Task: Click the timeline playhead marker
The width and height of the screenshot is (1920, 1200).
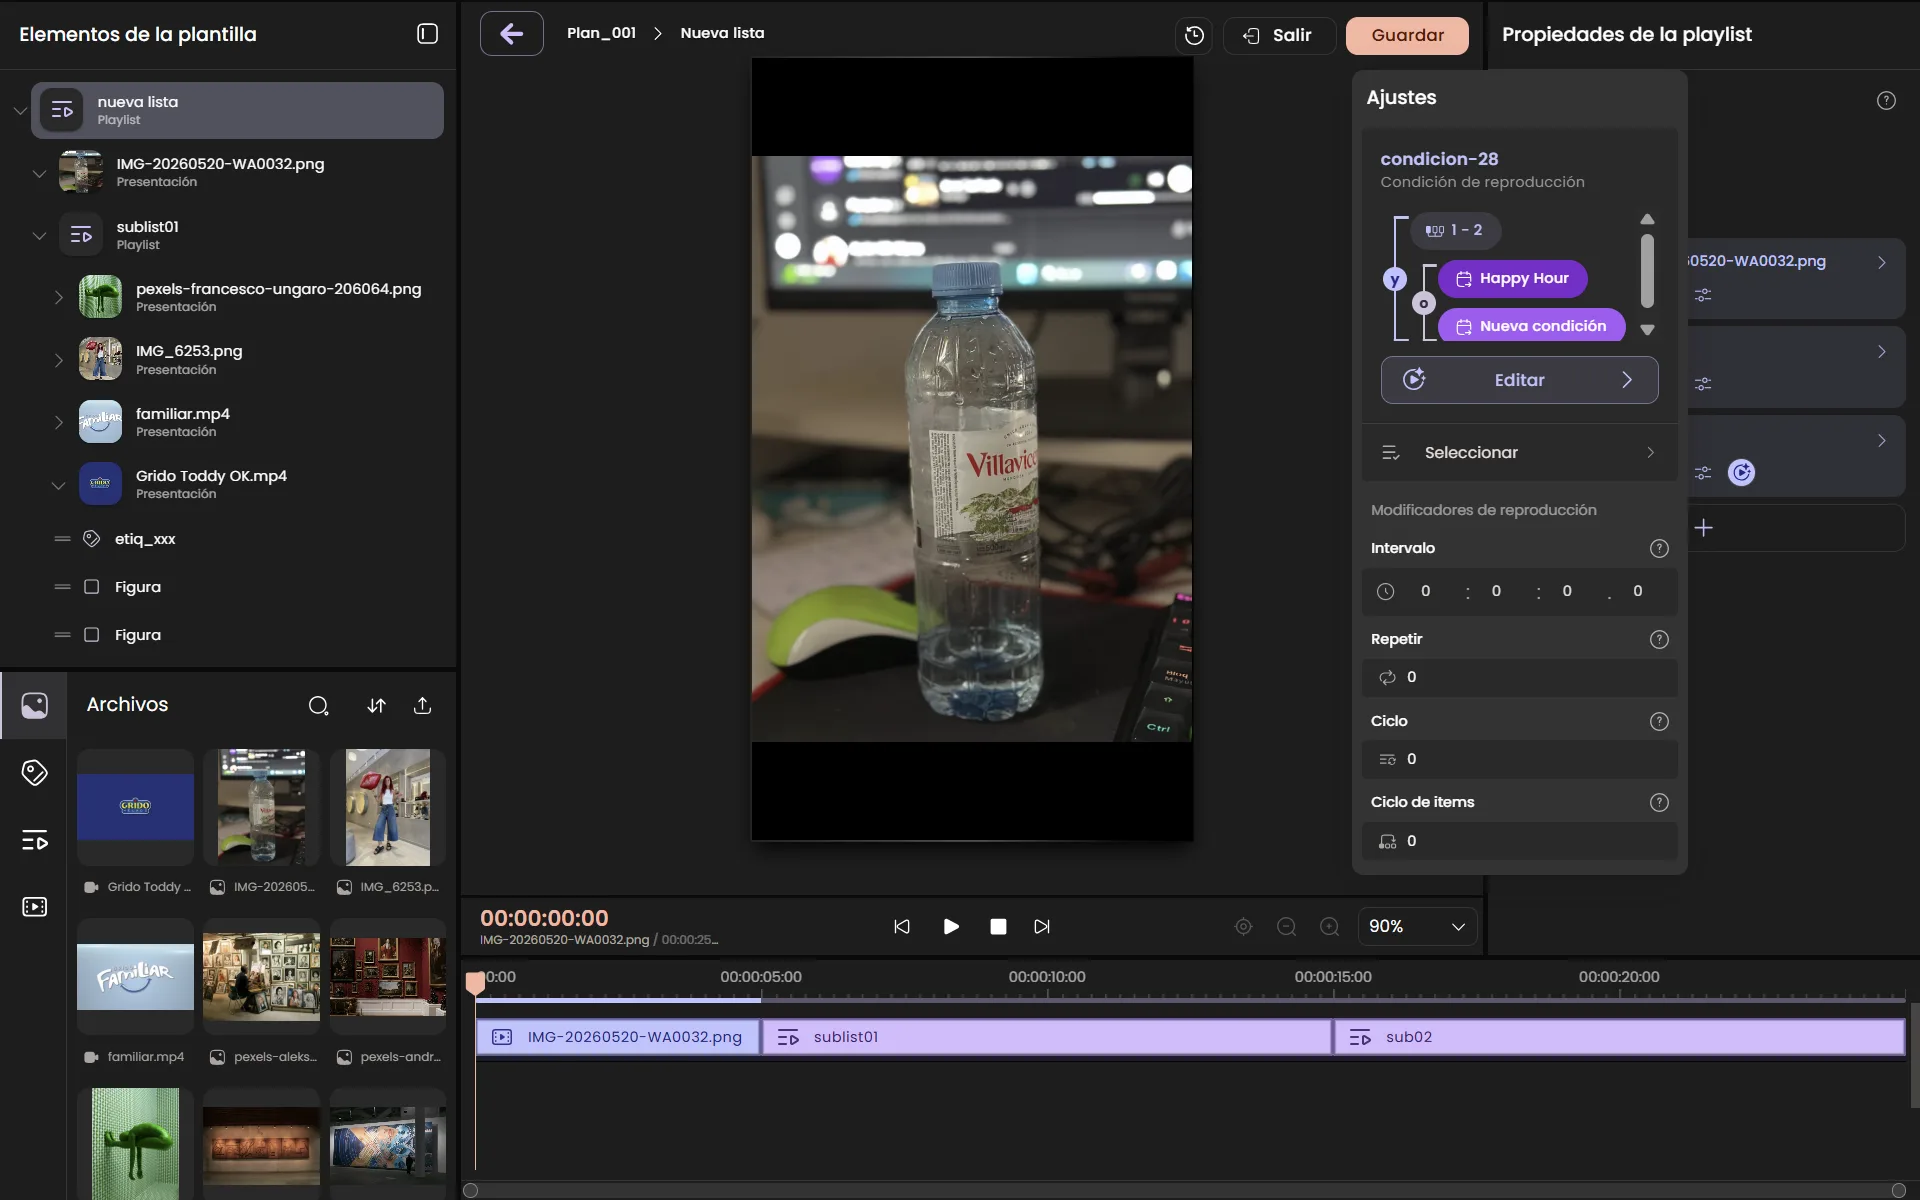Action: (x=476, y=984)
